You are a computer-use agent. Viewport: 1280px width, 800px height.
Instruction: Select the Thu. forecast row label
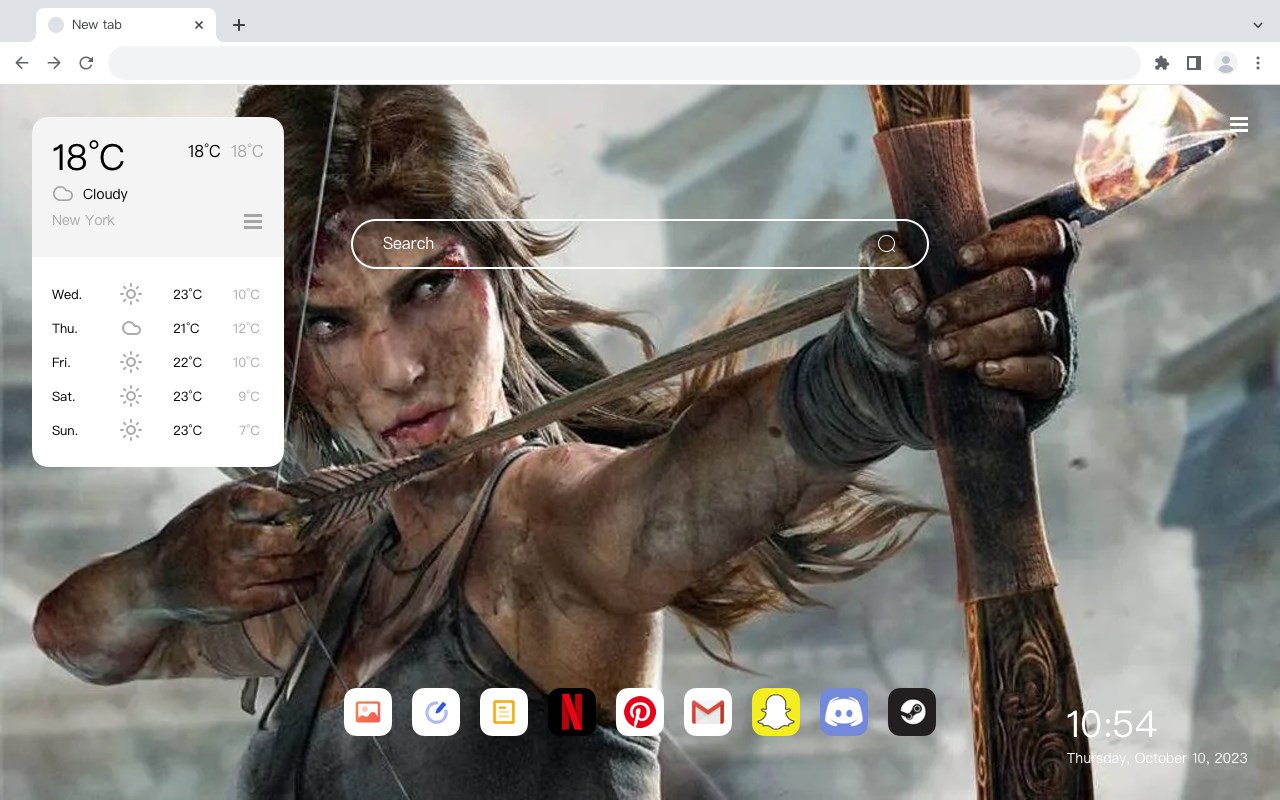pyautogui.click(x=65, y=328)
